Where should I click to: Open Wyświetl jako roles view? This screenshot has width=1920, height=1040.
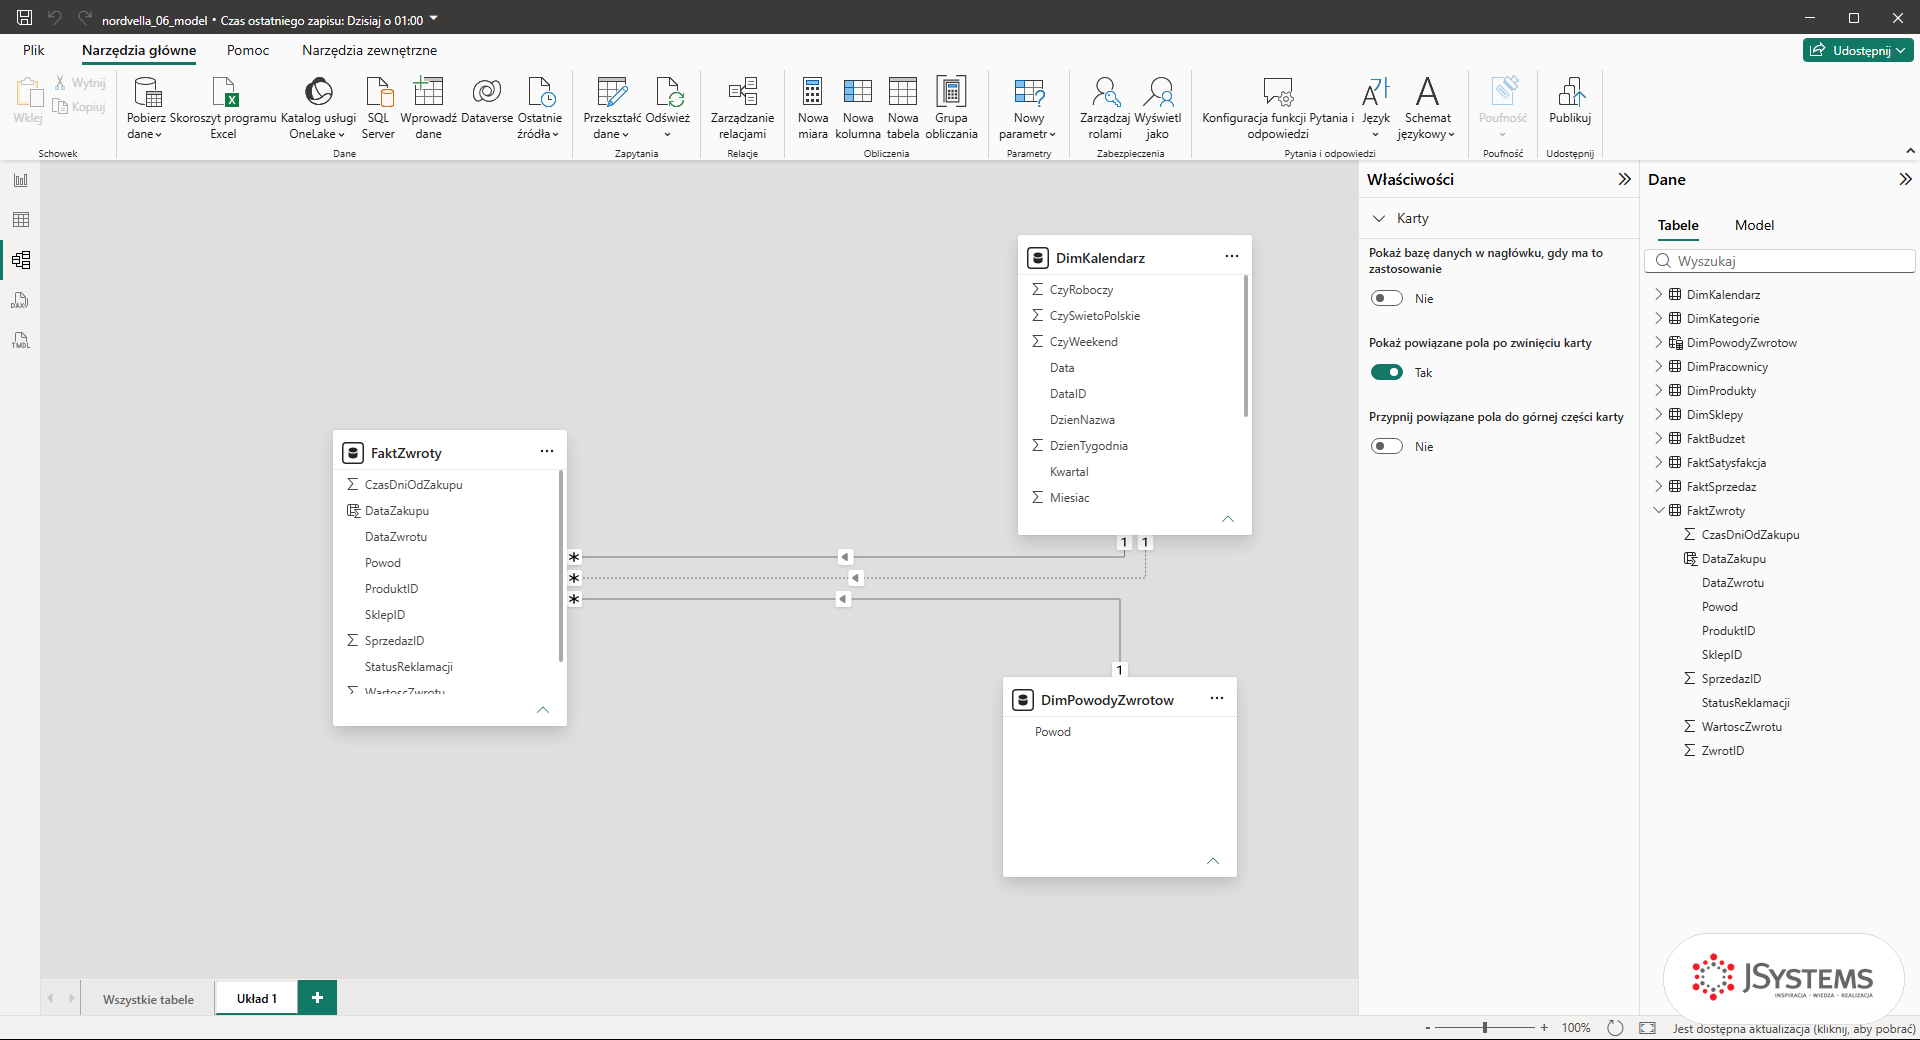coord(1158,108)
